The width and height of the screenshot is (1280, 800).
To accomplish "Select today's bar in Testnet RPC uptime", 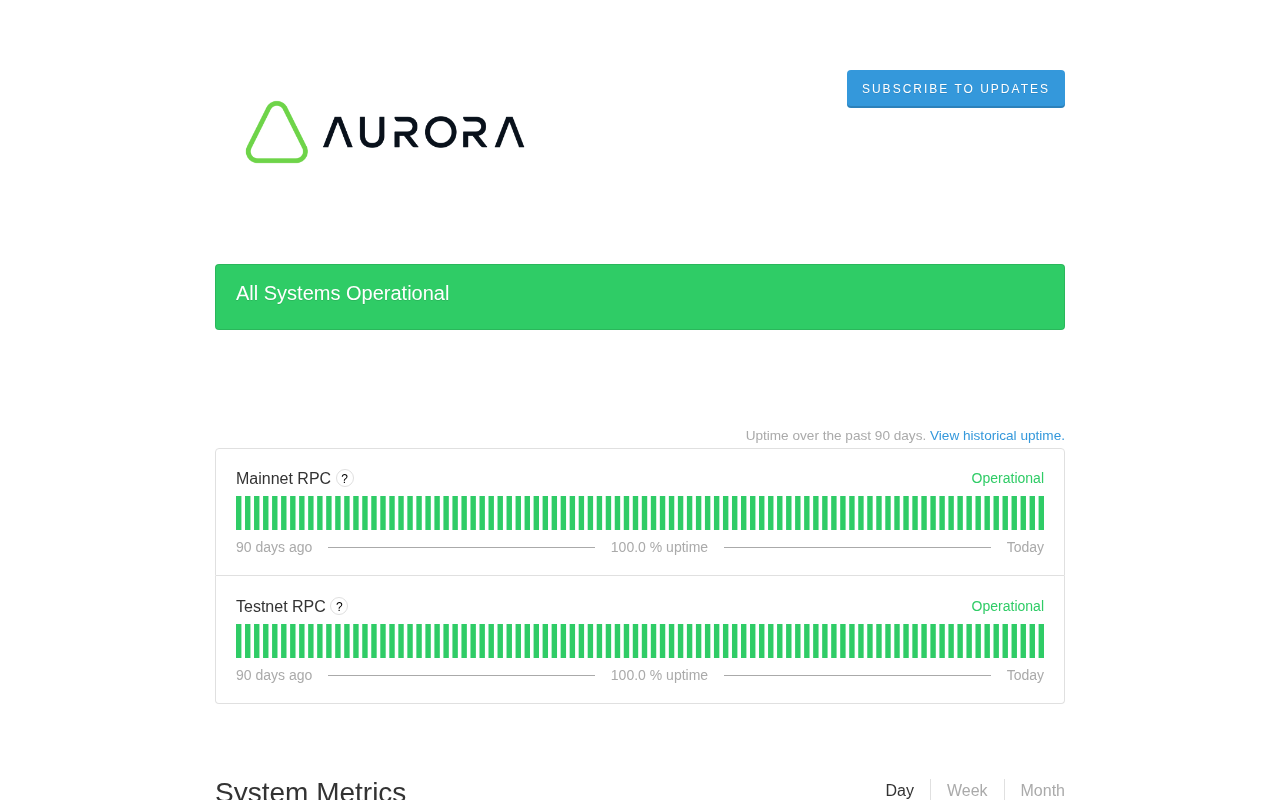I will click(1041, 641).
